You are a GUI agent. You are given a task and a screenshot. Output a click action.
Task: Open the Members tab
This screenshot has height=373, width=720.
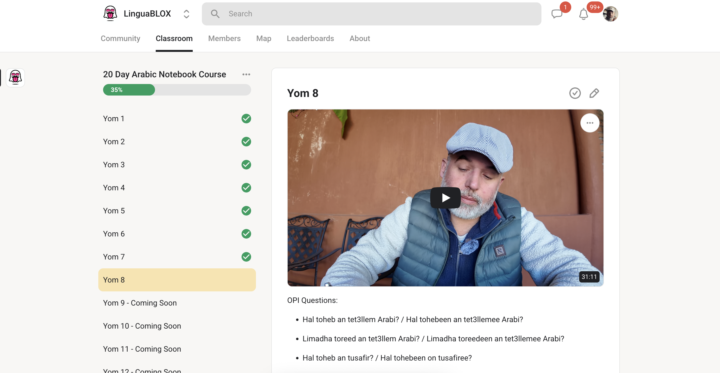pyautogui.click(x=224, y=39)
